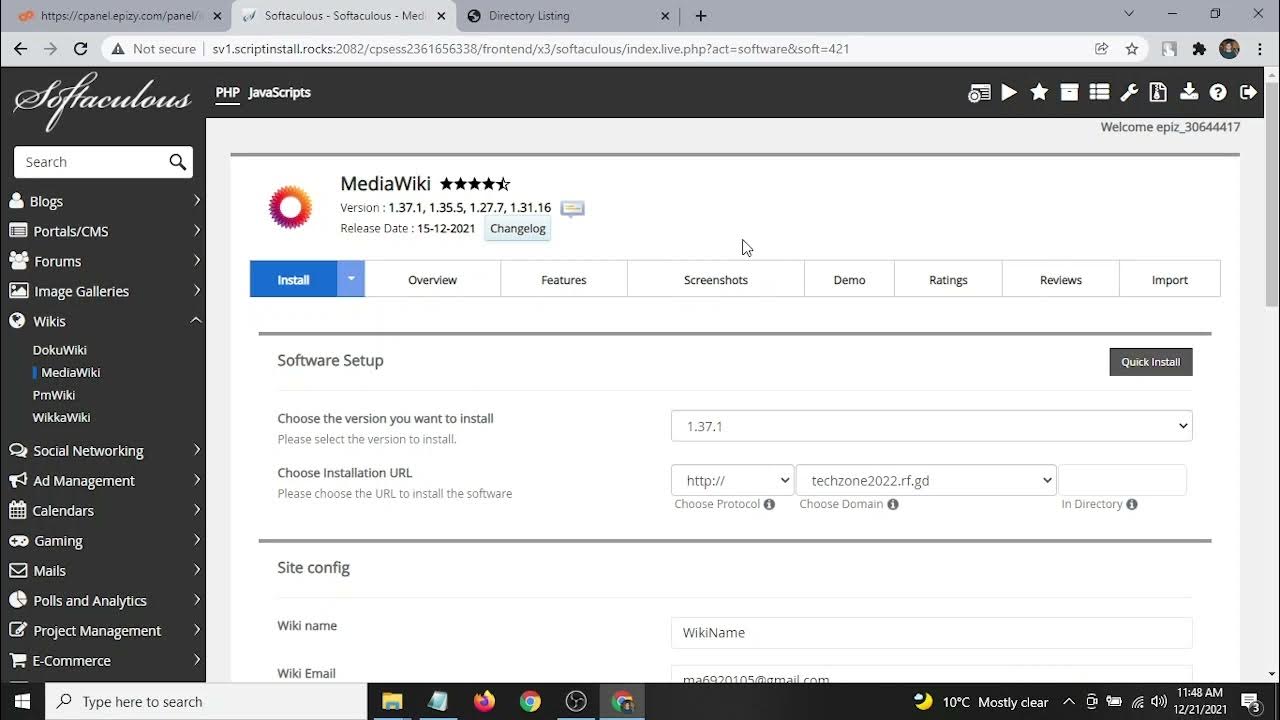Screen dimensions: 1280x720
Task: Open File Explorer from taskbar
Action: 392,702
